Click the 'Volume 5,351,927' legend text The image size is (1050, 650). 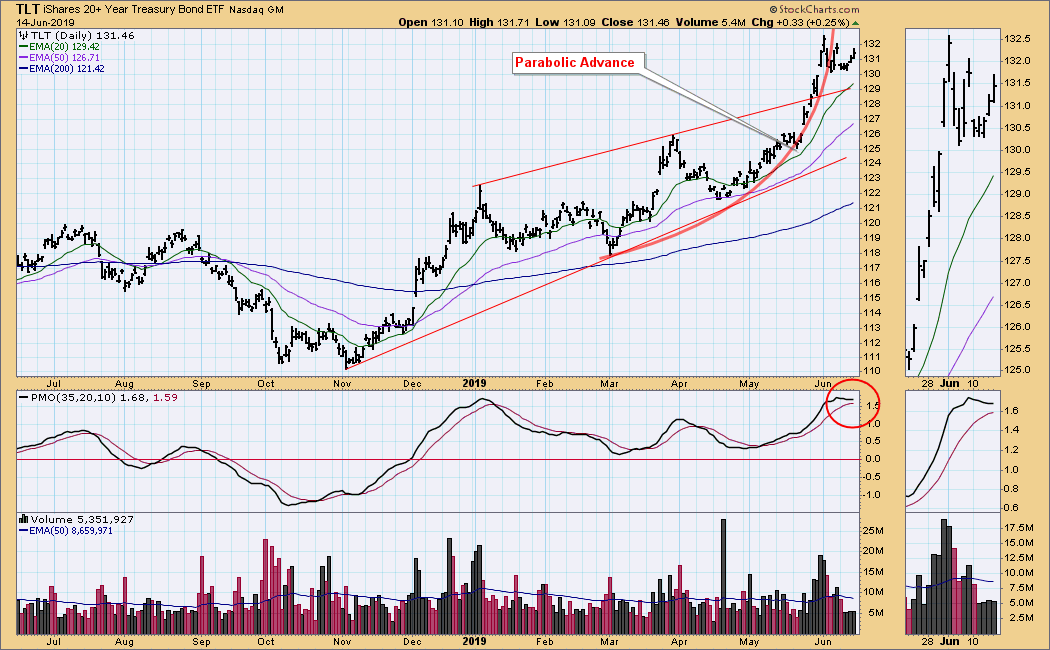coord(82,519)
